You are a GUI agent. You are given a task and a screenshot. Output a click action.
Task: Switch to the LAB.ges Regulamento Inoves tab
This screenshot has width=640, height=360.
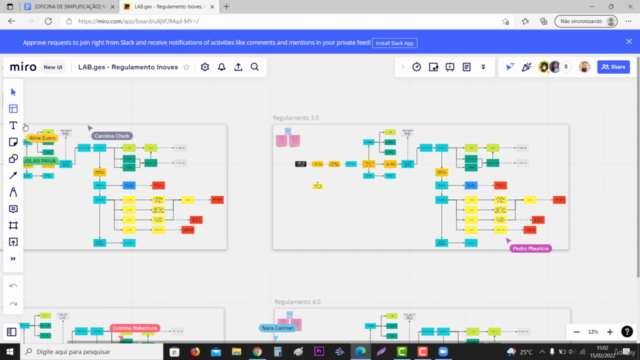[169, 7]
